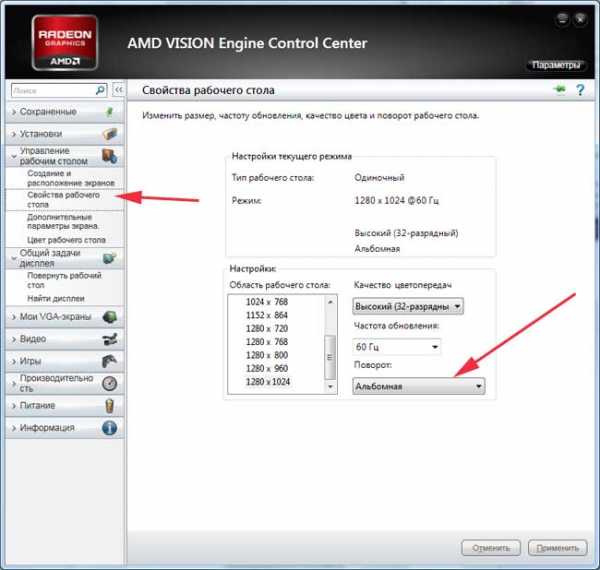Click the Общий задачи дисплея icon
This screenshot has width=600, height=570.
[x=110, y=258]
